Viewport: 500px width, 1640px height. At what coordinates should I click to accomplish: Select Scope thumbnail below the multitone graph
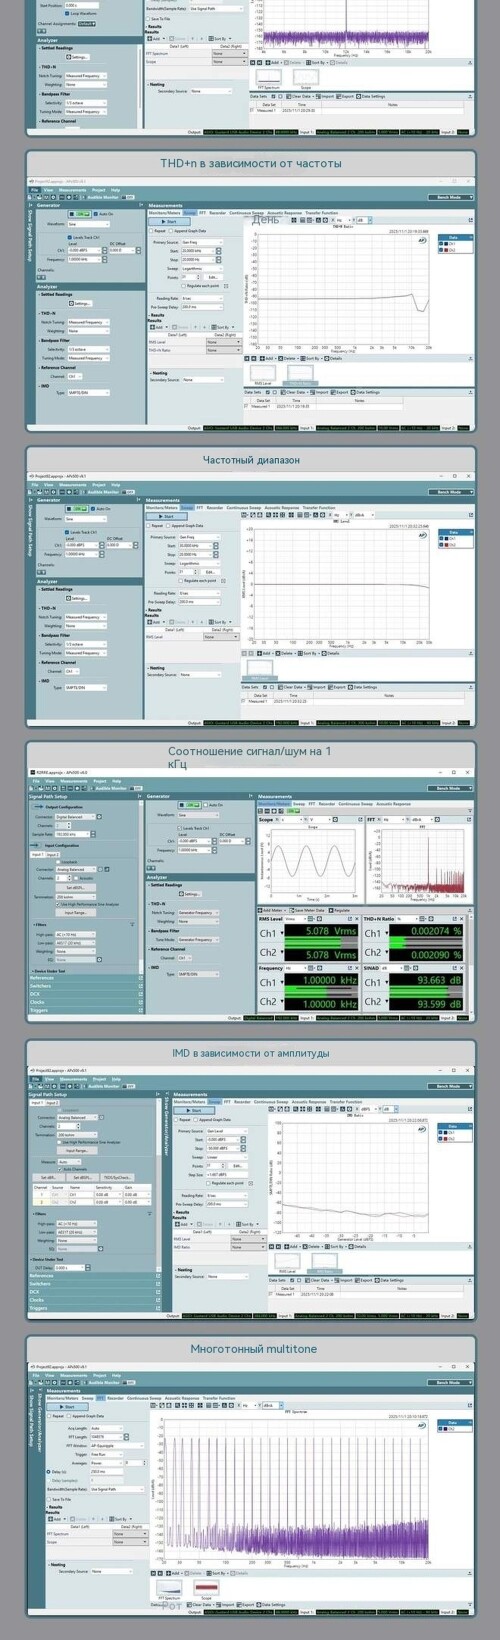click(207, 1590)
